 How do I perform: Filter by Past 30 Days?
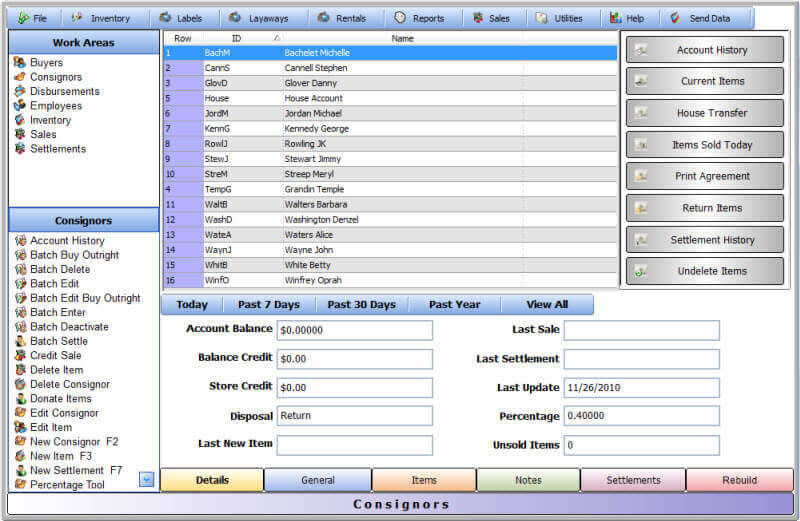point(362,305)
